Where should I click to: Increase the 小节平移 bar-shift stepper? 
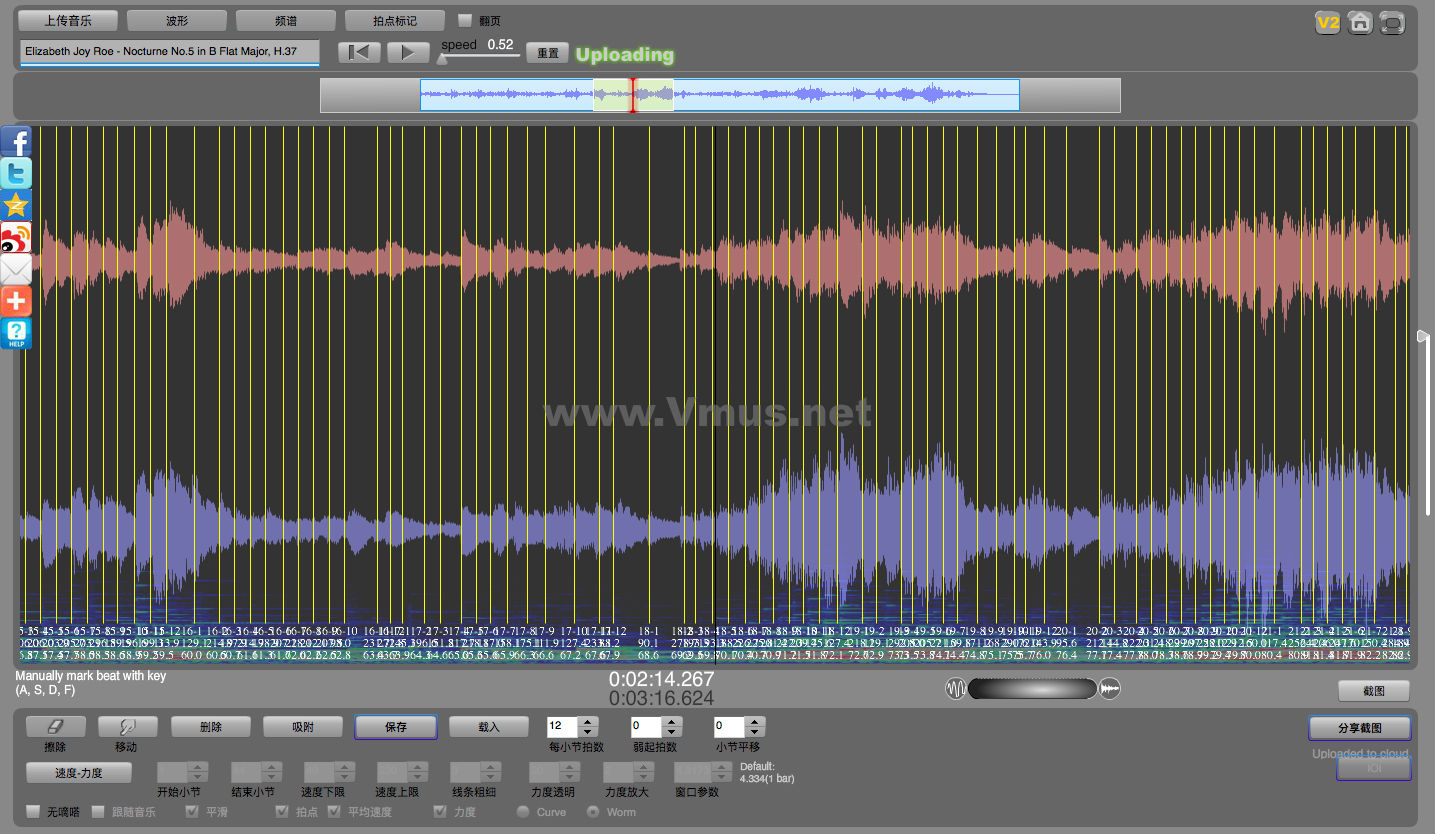755,722
